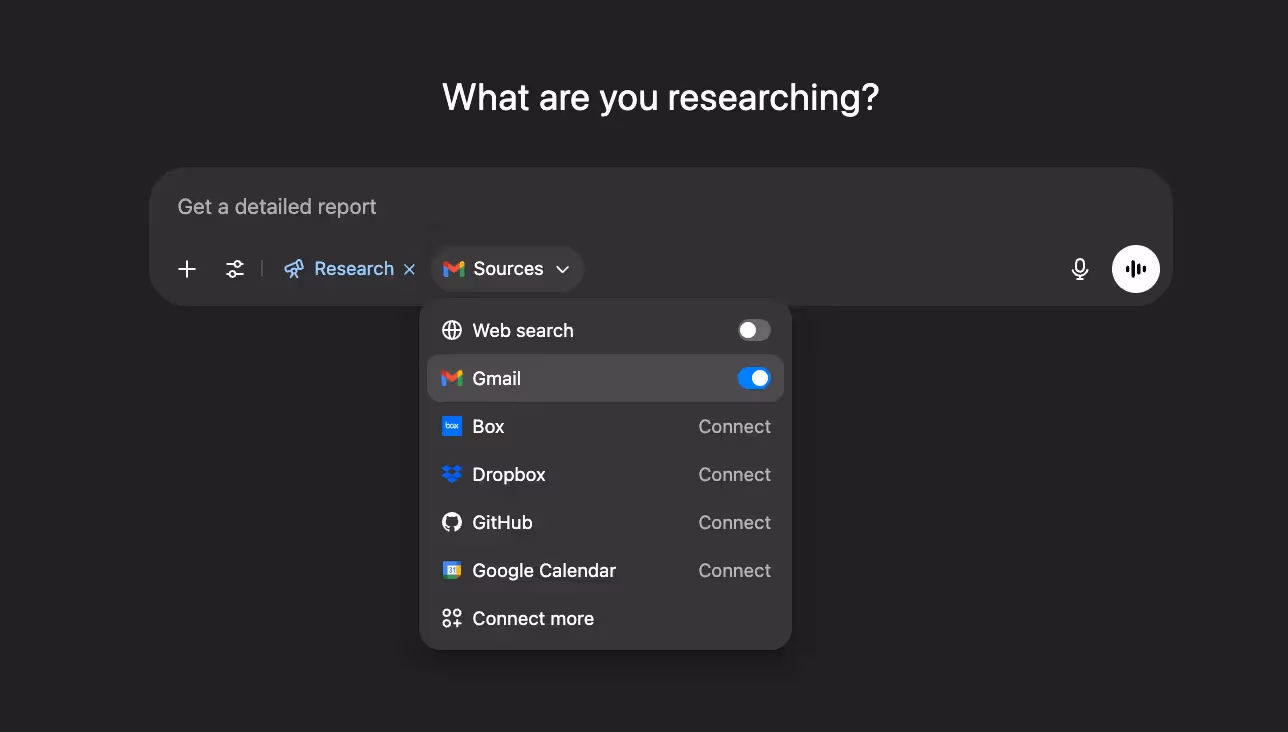The image size is (1288, 732).
Task: Click the Web search globe icon
Action: click(x=452, y=330)
